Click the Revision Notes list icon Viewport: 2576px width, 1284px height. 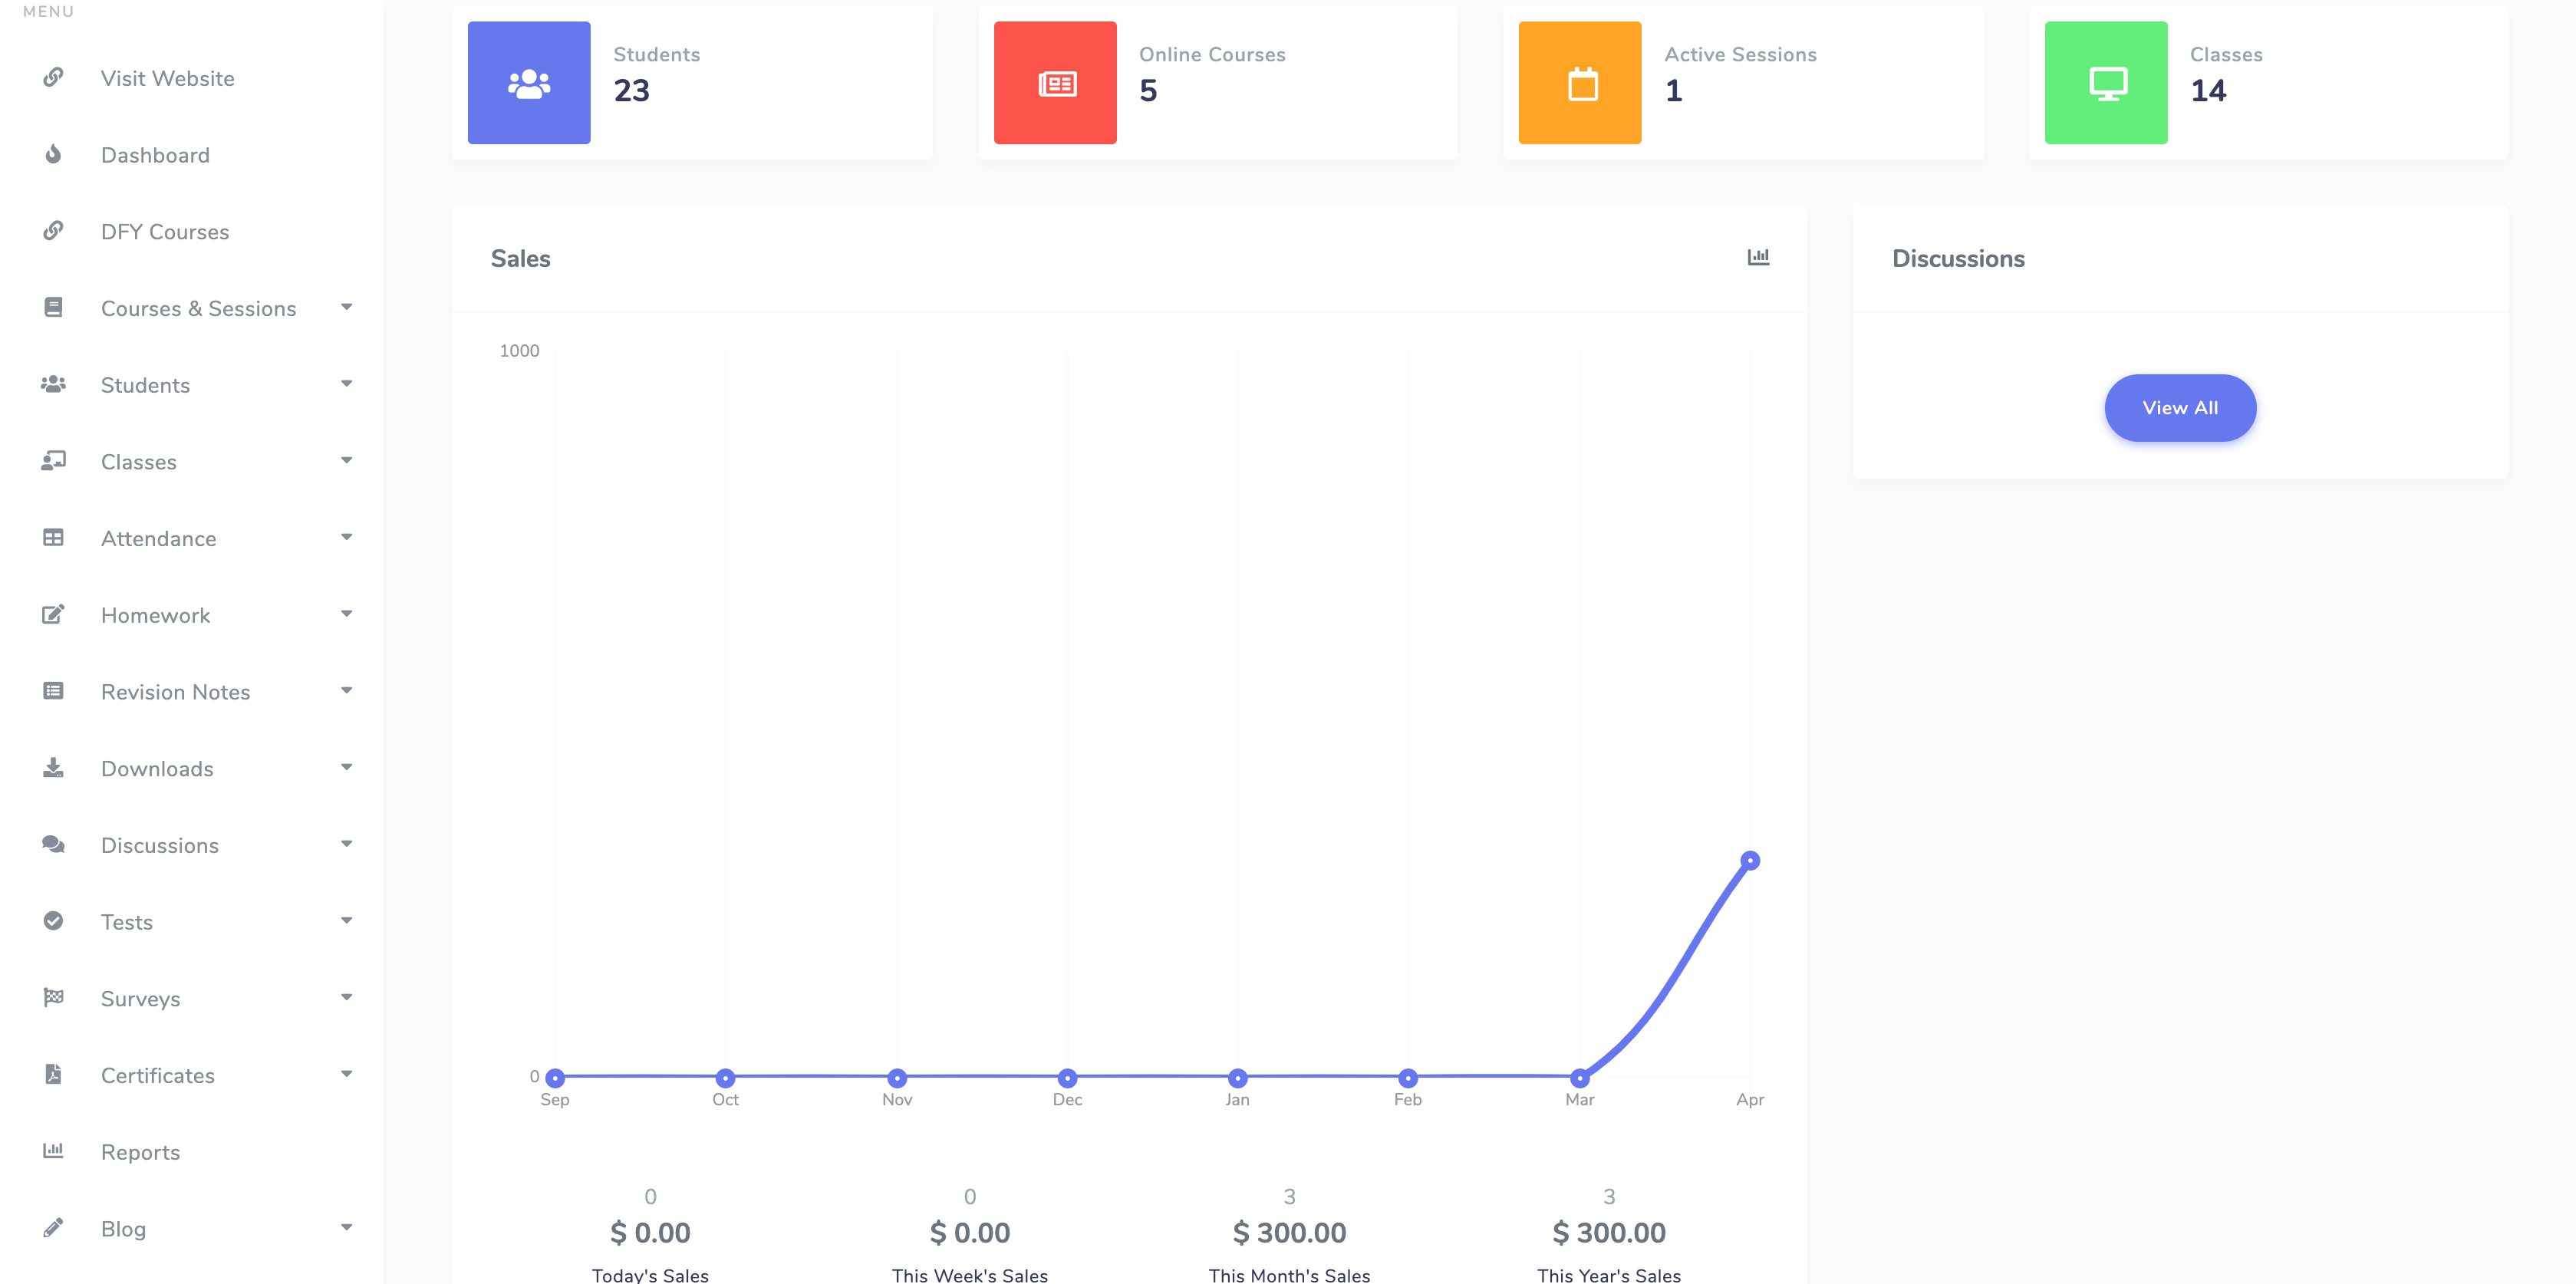coord(53,691)
